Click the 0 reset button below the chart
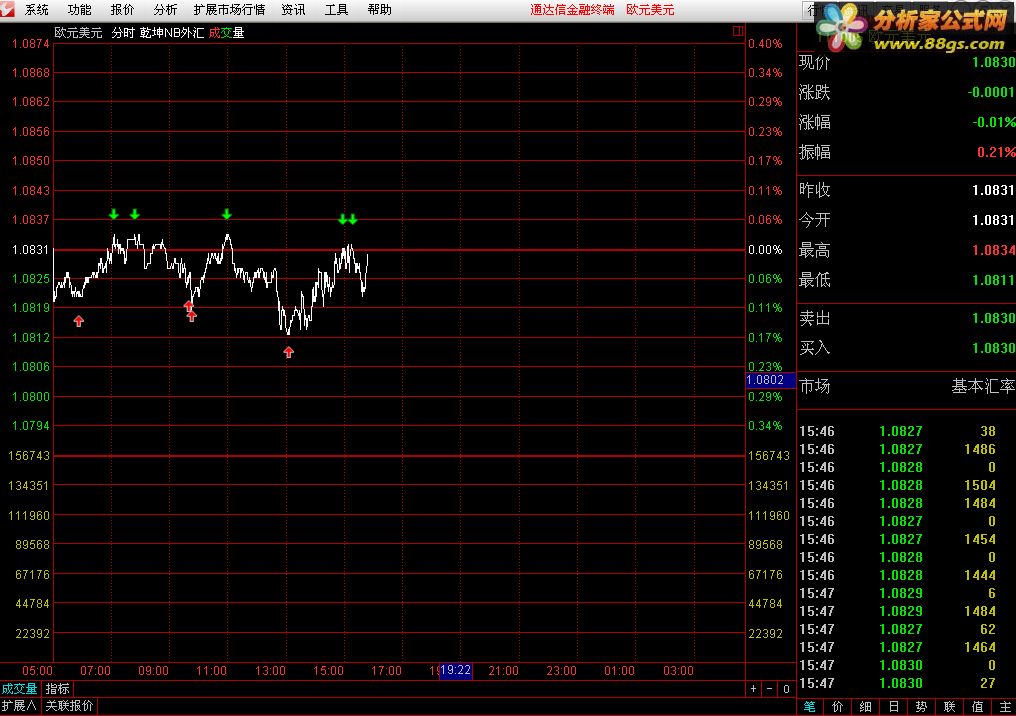This screenshot has height=716, width=1016. [x=786, y=689]
